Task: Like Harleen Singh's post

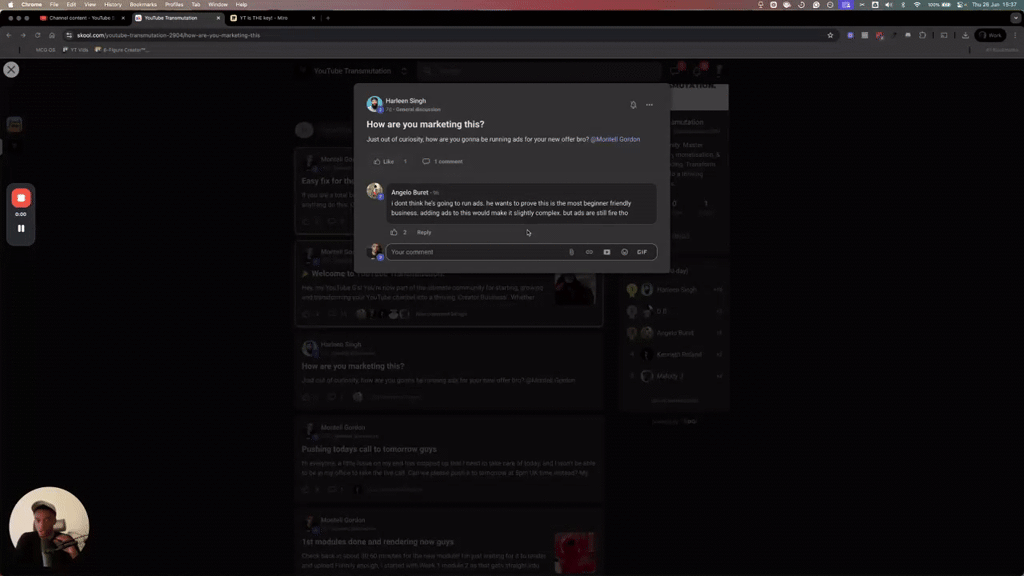Action: (x=383, y=161)
